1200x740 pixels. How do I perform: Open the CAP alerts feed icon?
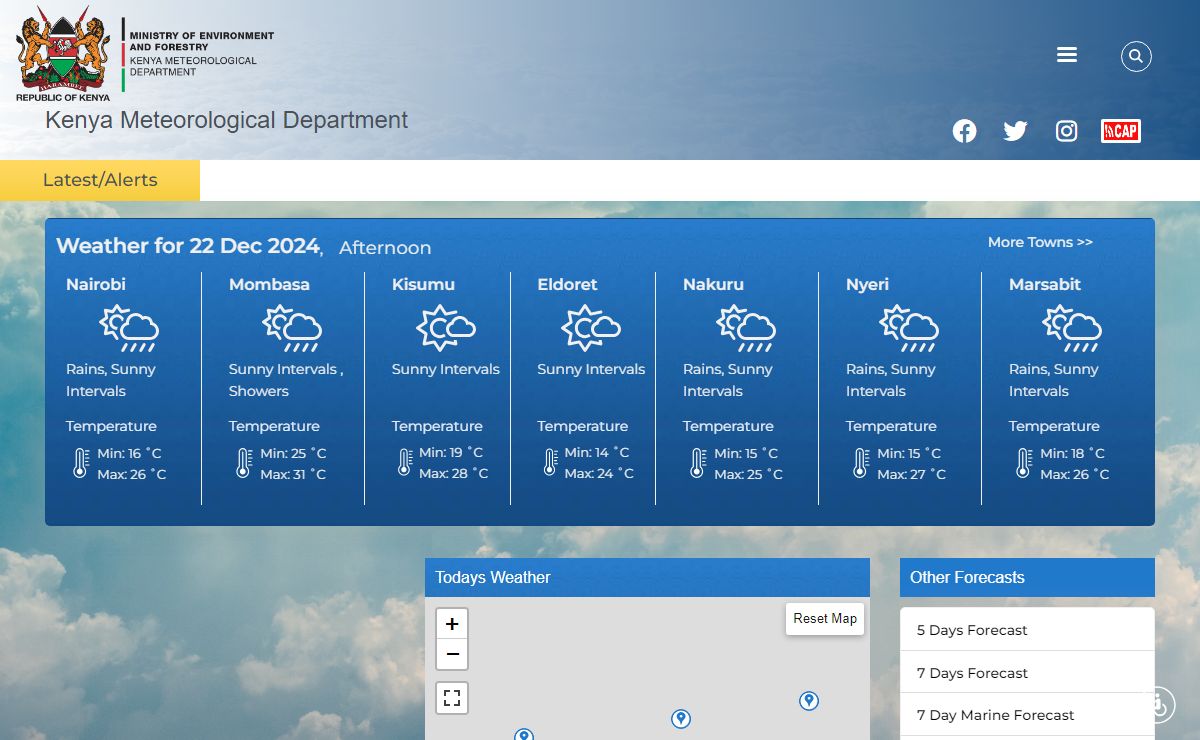[1121, 131]
